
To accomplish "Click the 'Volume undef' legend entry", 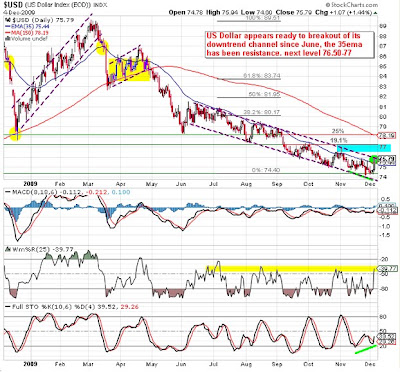I will click(27, 39).
